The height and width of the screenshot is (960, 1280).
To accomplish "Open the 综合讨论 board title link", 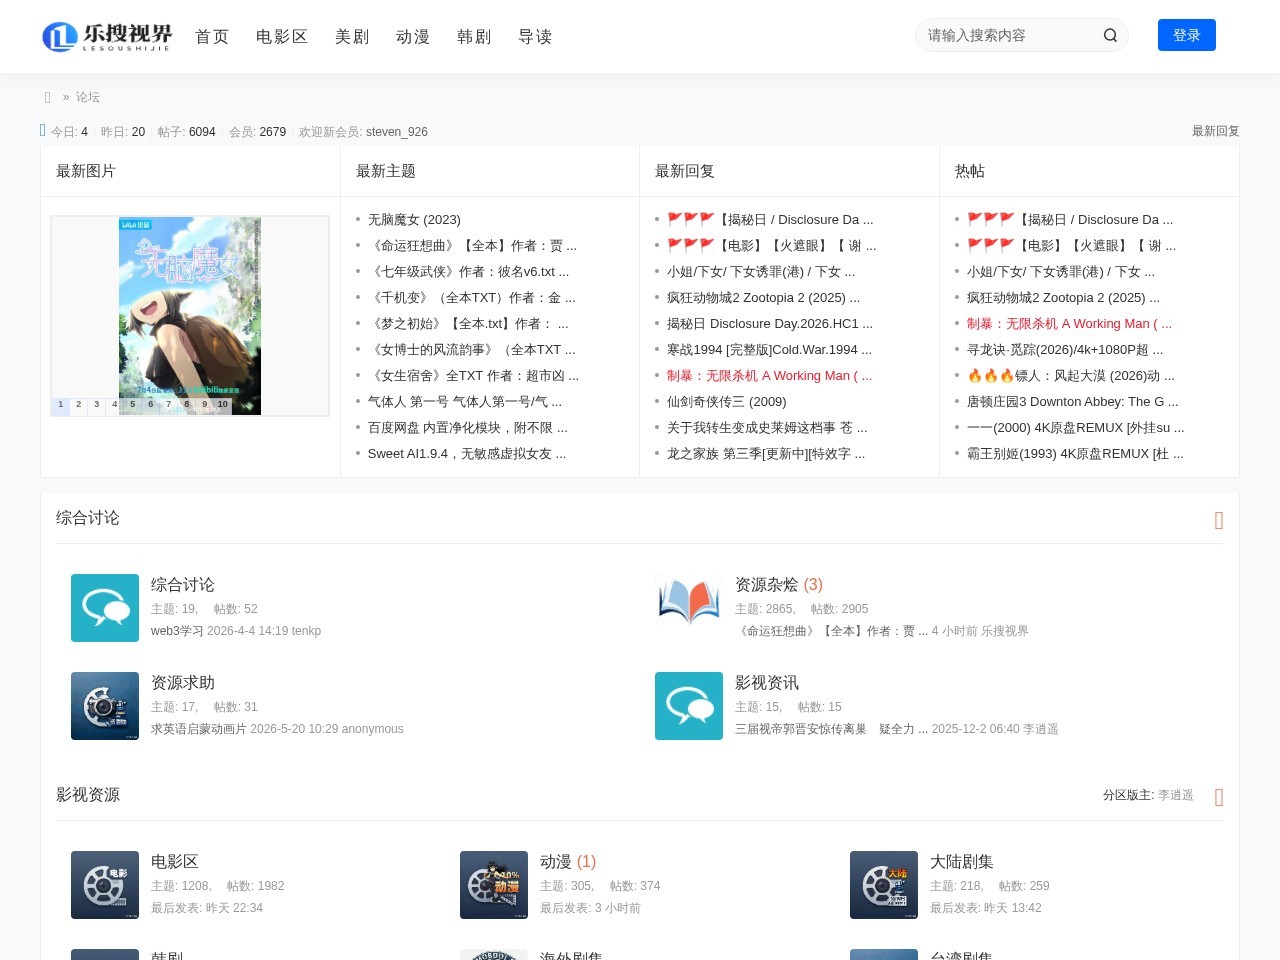I will click(x=183, y=584).
